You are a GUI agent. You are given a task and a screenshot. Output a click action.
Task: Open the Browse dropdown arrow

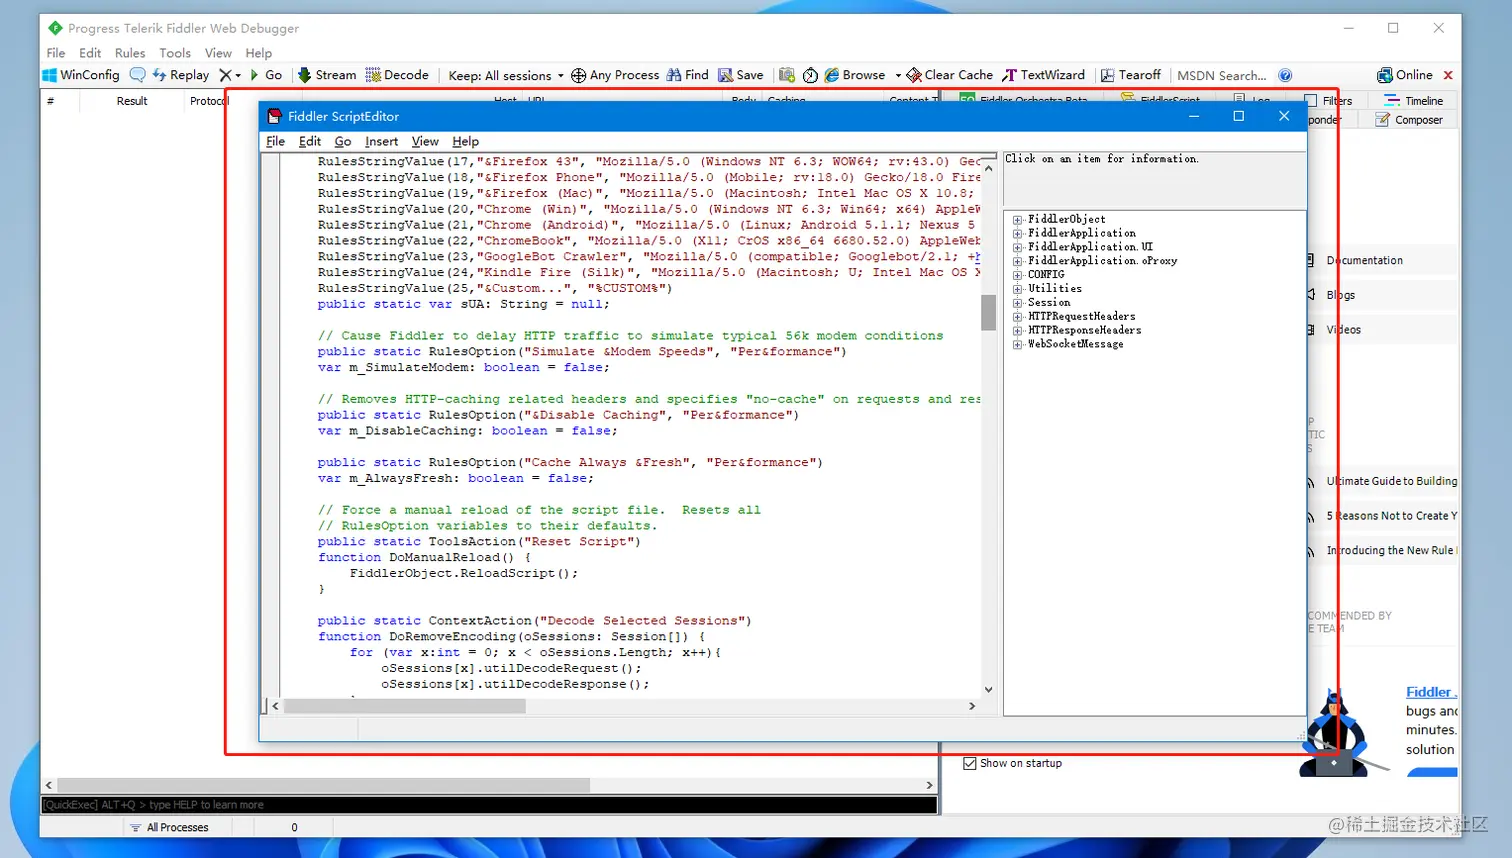click(x=898, y=76)
